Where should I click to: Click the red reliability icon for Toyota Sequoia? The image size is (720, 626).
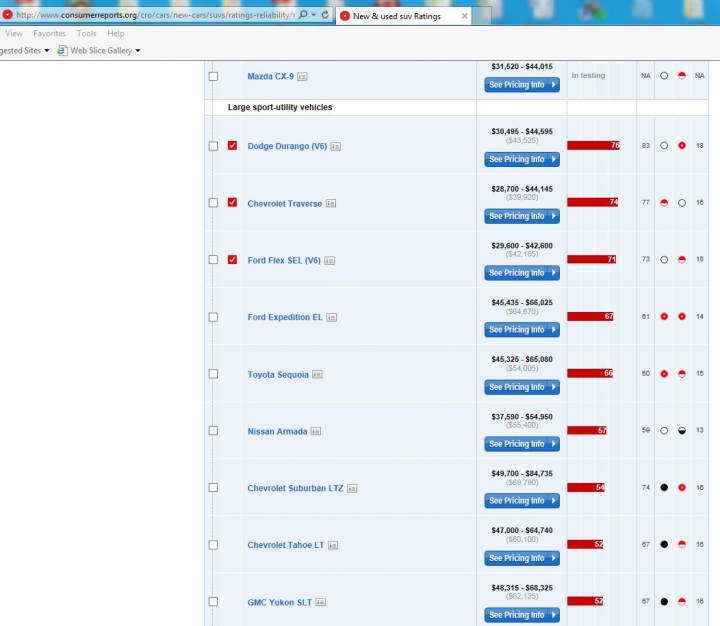[x=664, y=374]
